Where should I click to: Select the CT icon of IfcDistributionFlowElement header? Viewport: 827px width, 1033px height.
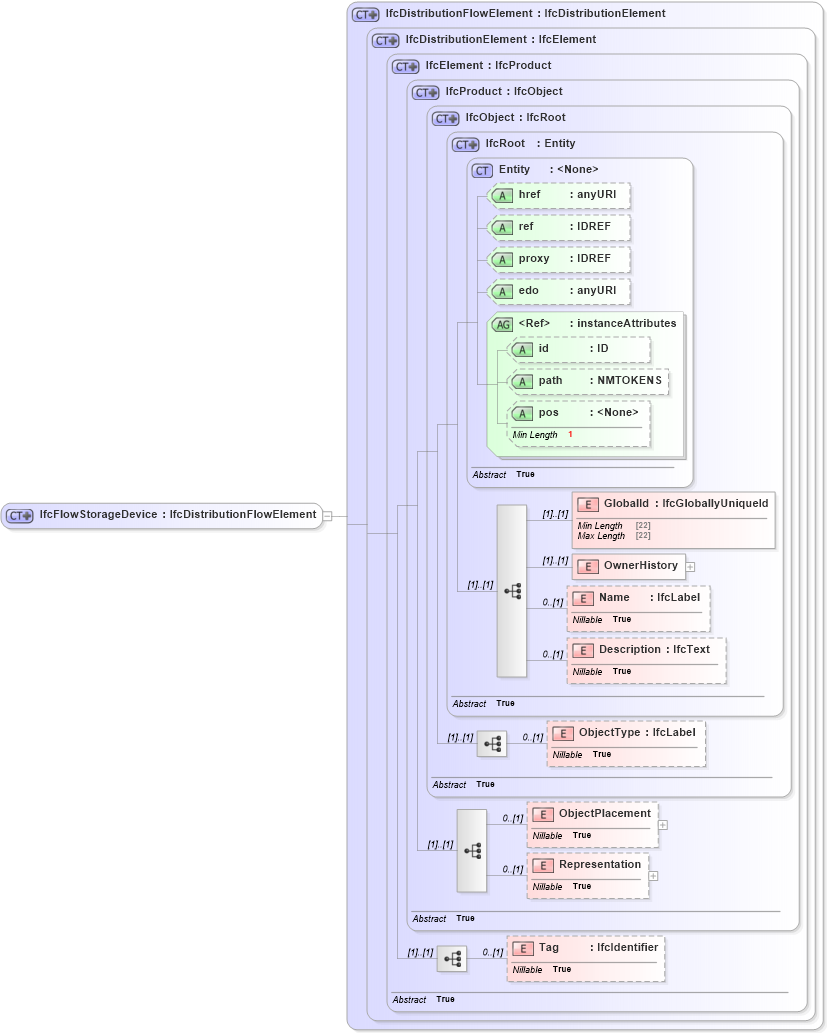362,13
